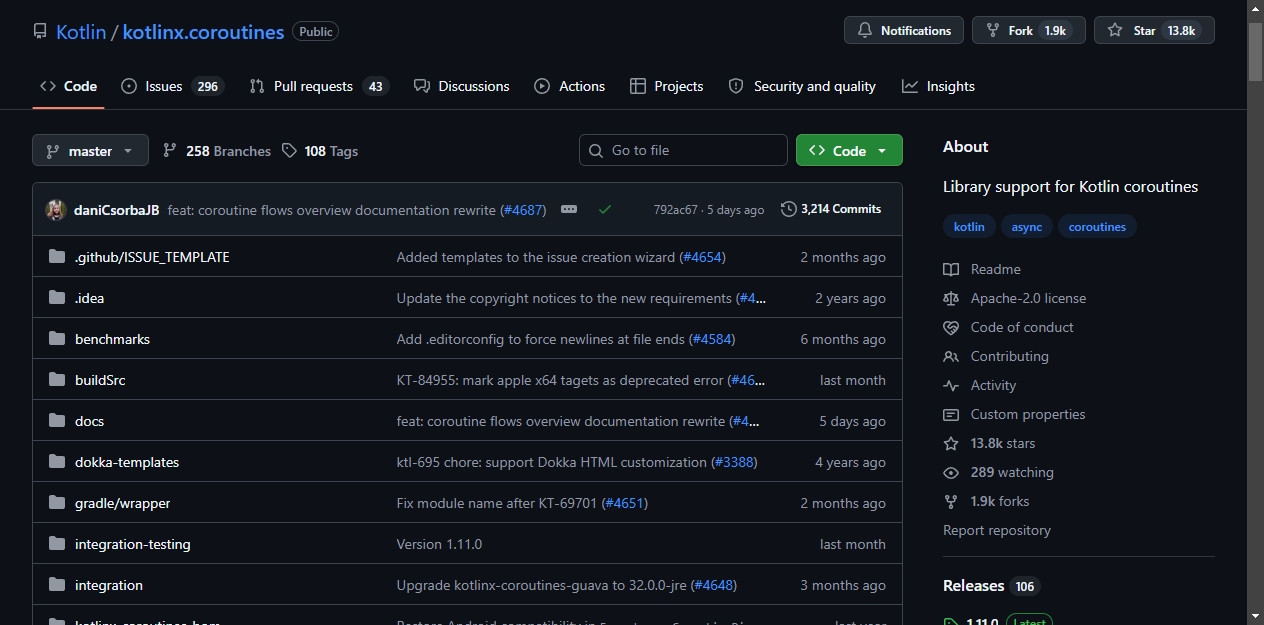Click Report repository link
Viewport: 1264px width, 625px height.
tap(997, 530)
